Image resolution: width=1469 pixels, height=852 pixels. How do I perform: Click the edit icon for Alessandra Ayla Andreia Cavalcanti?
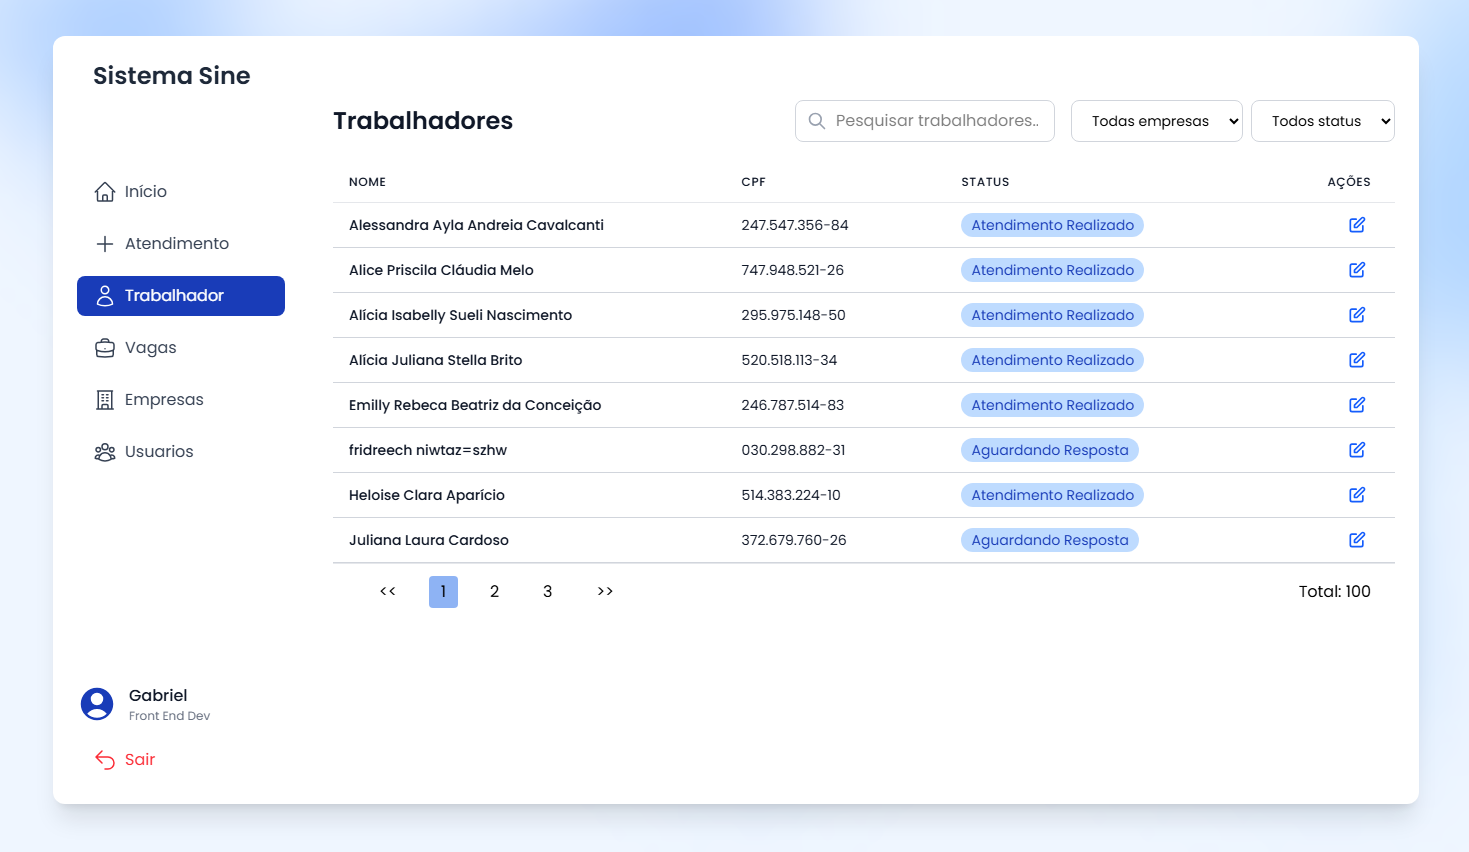pyautogui.click(x=1356, y=225)
